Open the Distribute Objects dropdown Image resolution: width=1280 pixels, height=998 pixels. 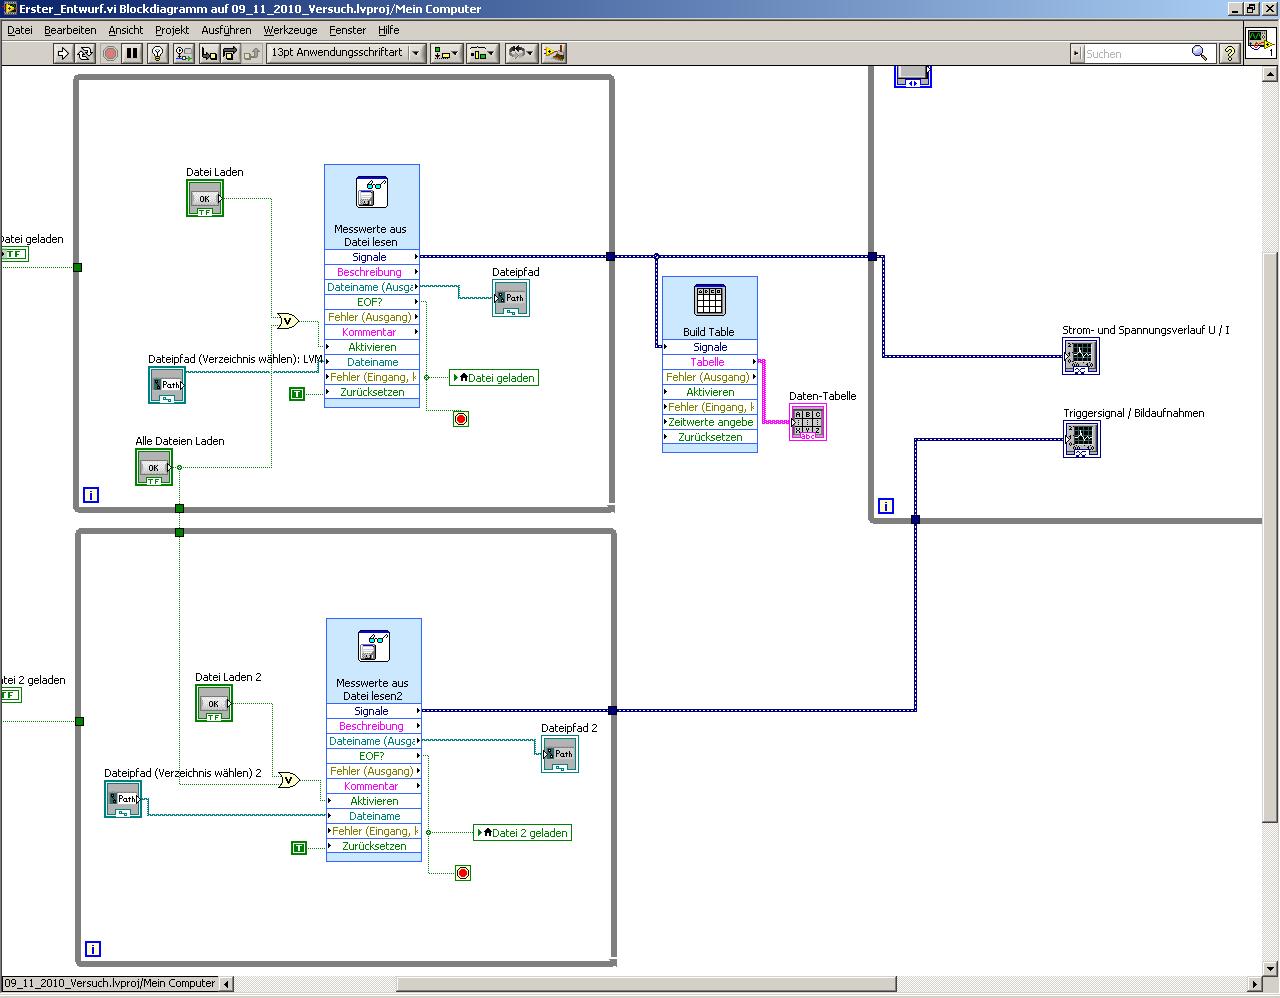tap(483, 53)
